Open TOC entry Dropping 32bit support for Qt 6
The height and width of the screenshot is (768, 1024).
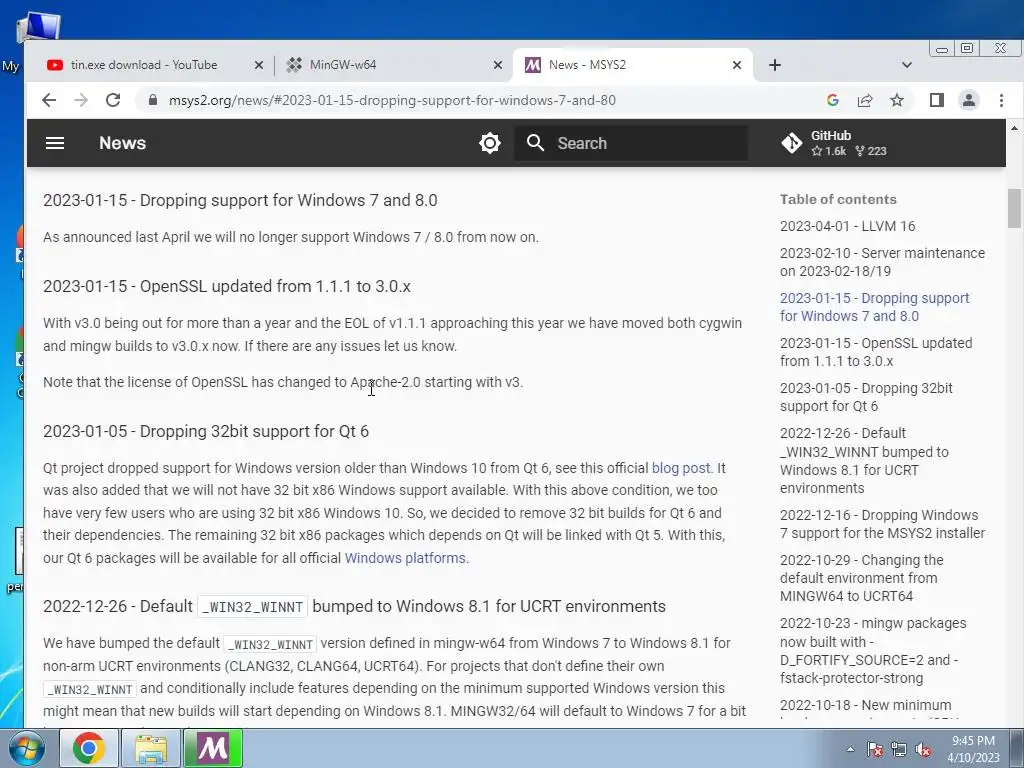tap(866, 397)
